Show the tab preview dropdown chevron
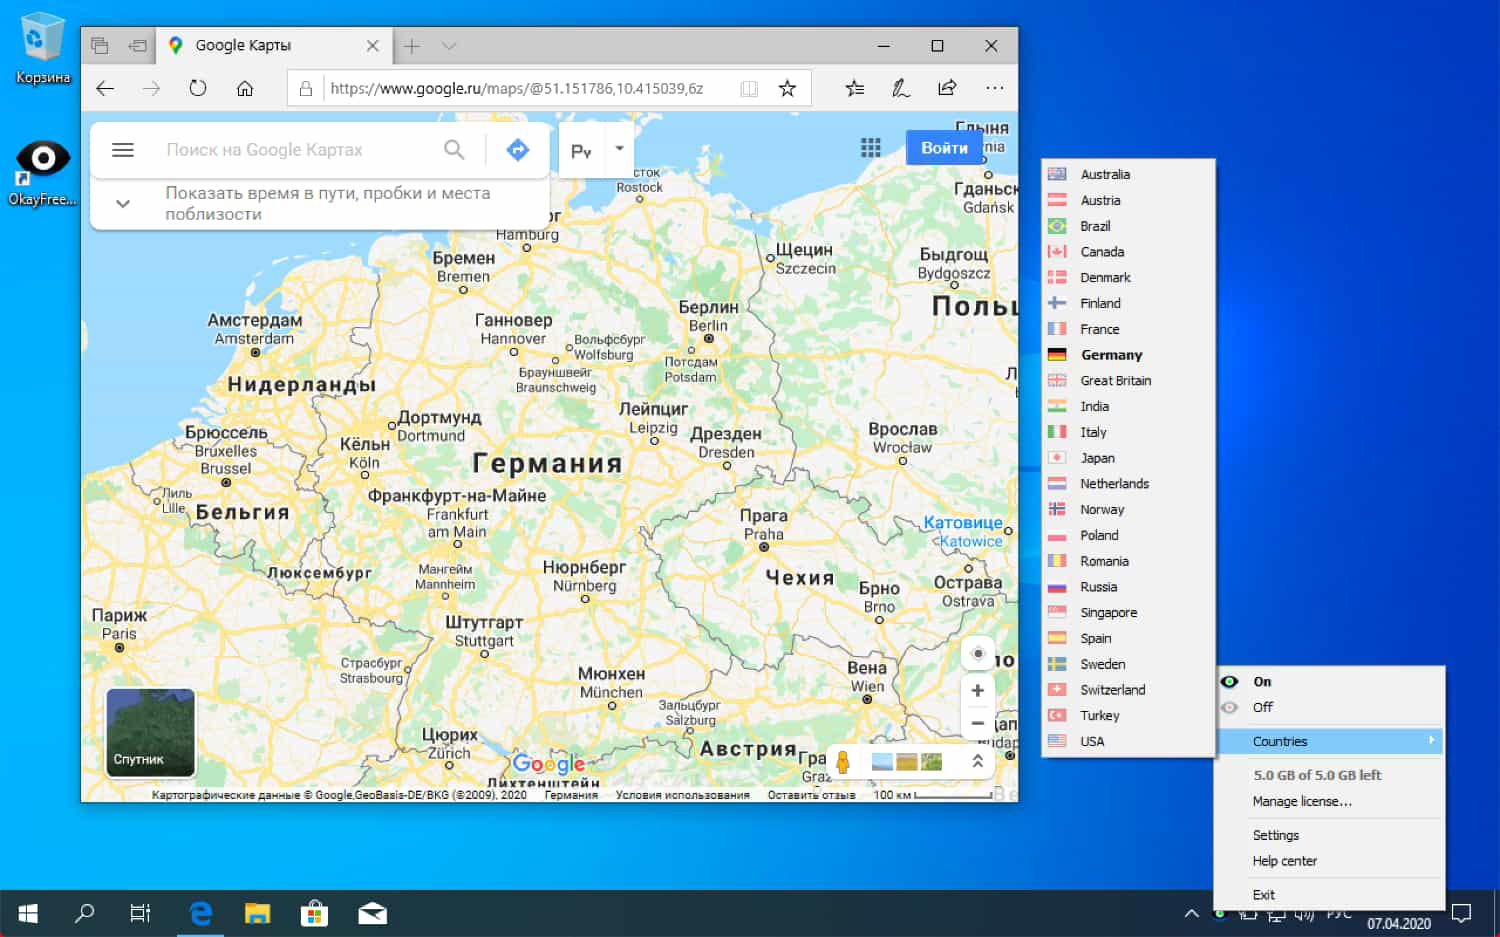This screenshot has width=1500, height=937. pos(449,46)
